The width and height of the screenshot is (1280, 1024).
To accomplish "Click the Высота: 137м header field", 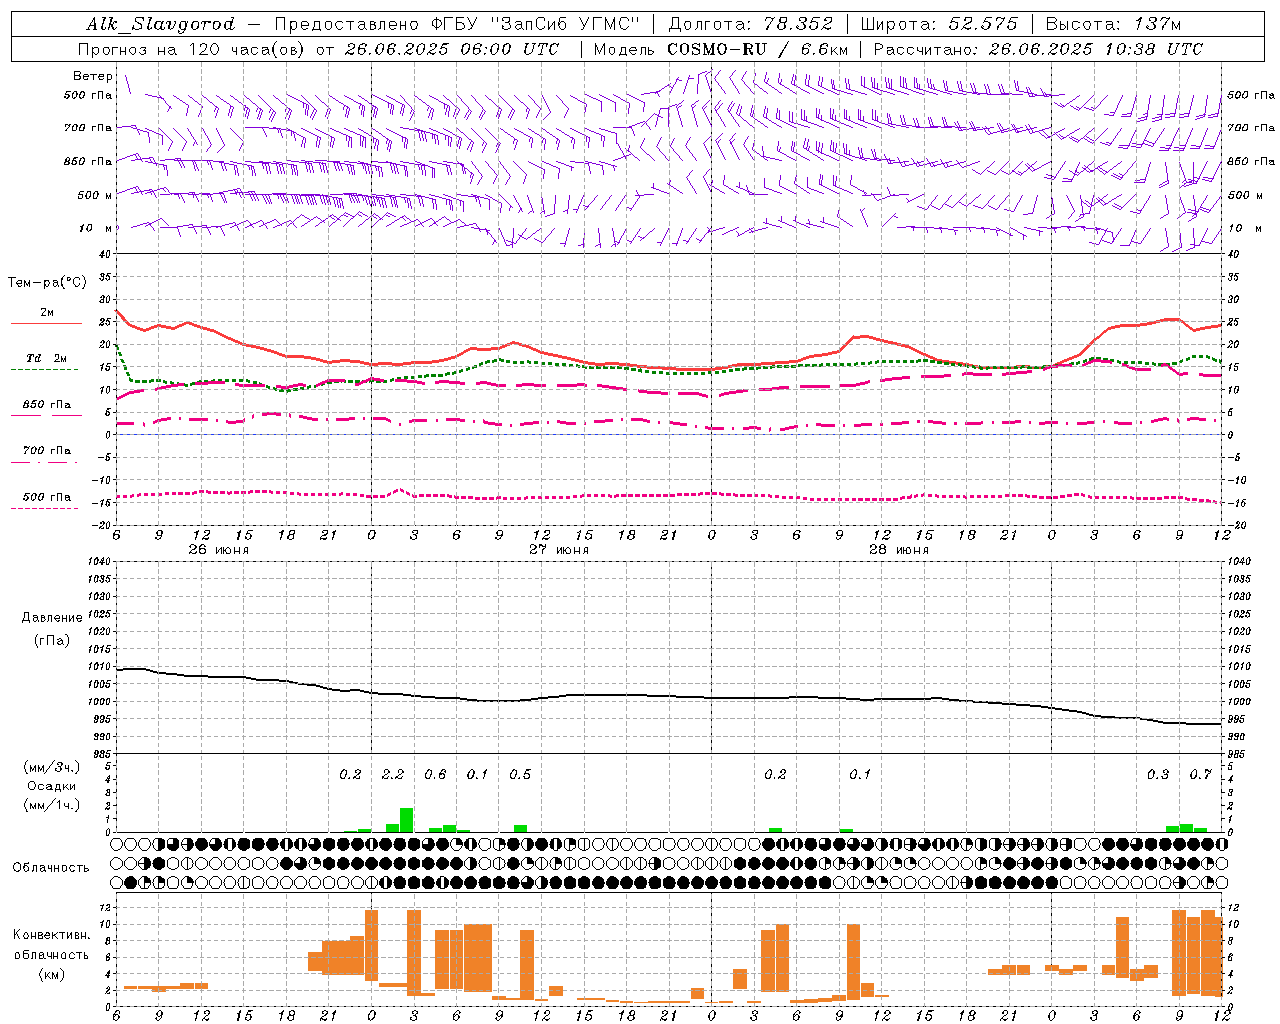I will pos(1113,24).
